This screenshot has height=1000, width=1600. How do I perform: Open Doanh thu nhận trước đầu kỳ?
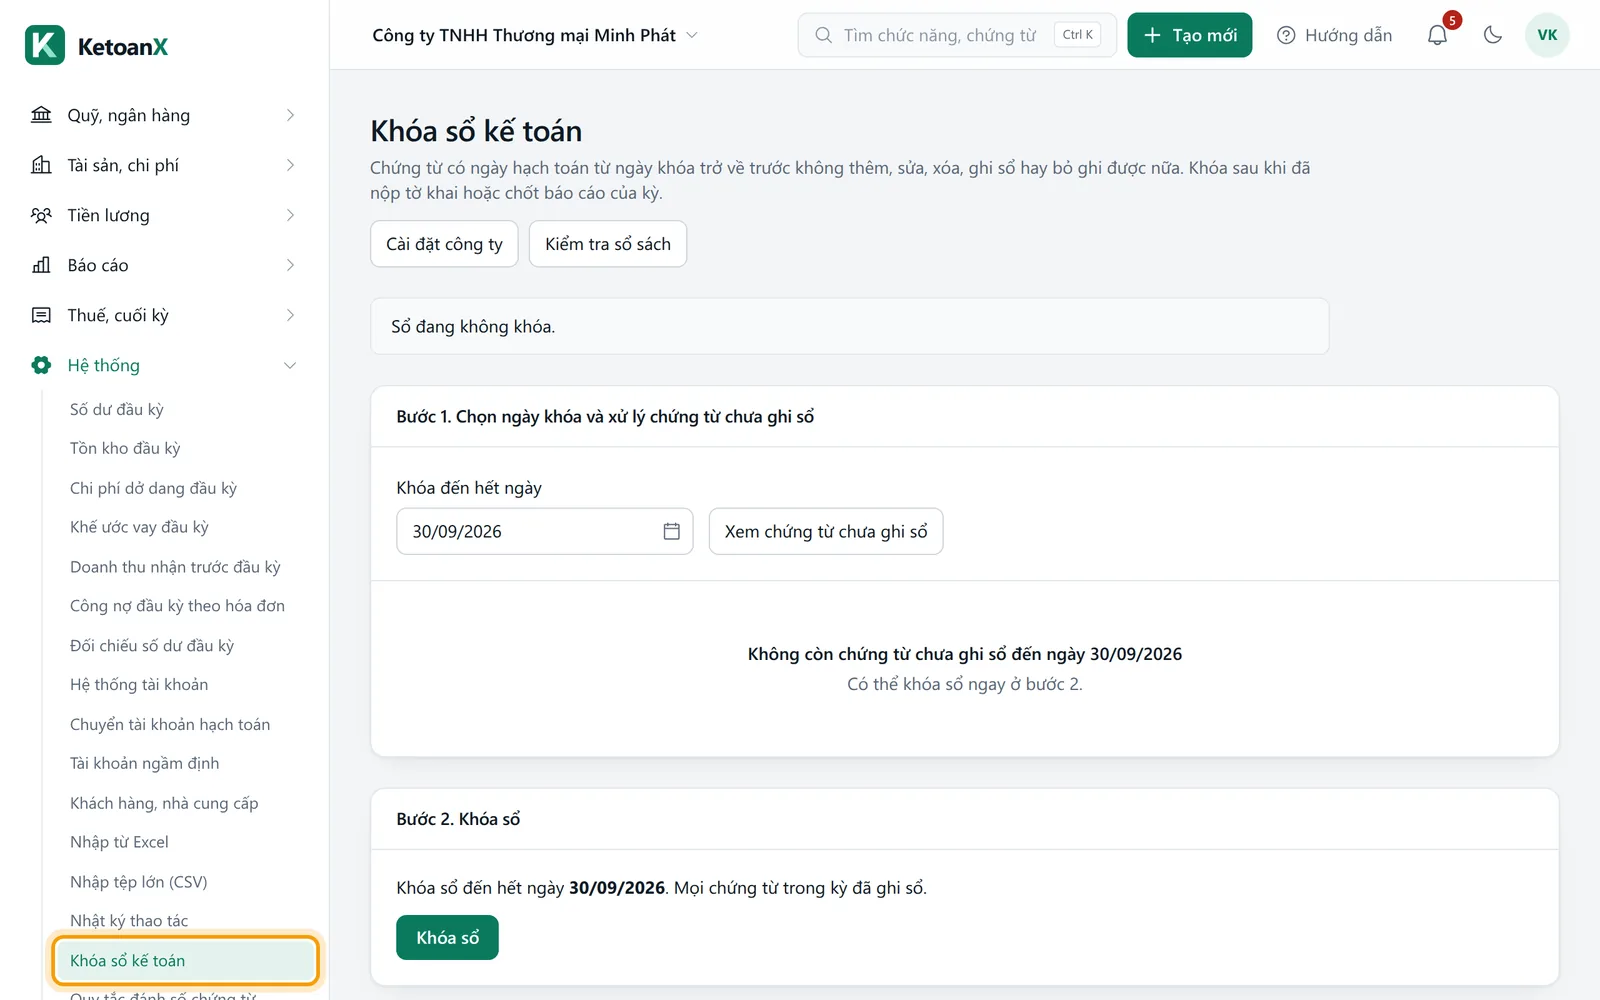[175, 567]
